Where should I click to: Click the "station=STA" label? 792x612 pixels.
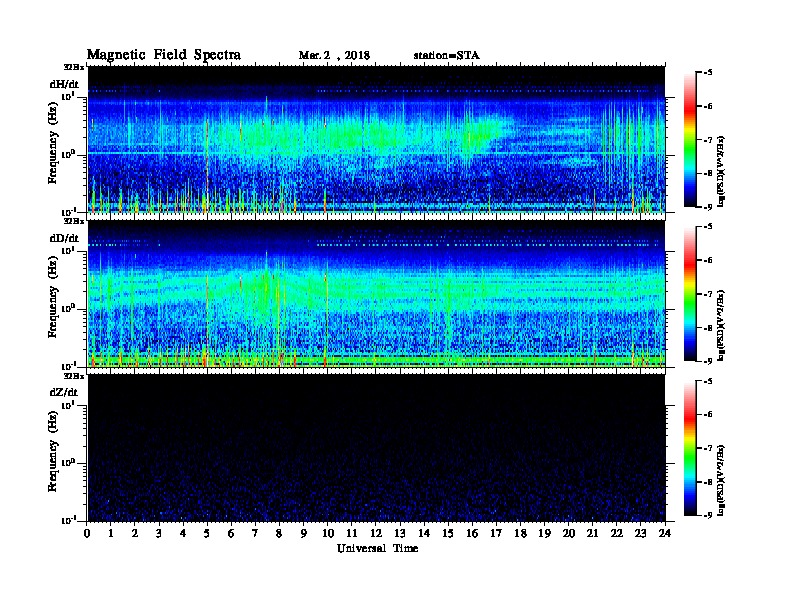click(x=446, y=56)
